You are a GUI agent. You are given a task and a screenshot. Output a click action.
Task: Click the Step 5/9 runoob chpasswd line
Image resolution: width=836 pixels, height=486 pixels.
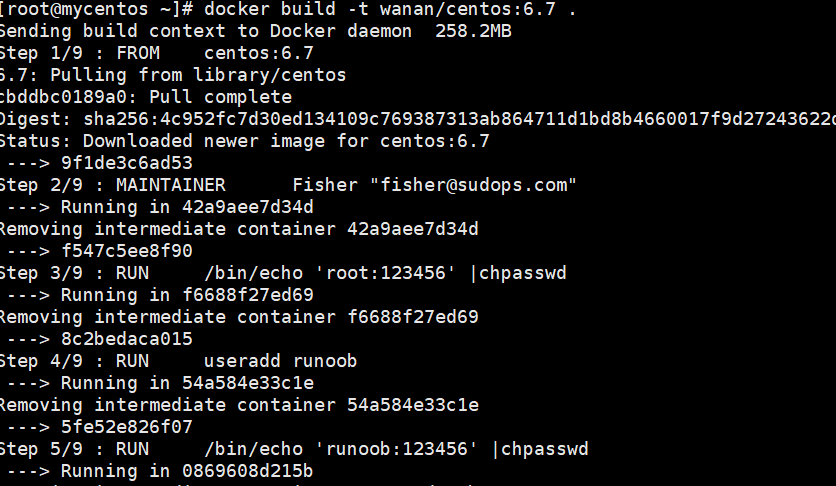tap(294, 449)
